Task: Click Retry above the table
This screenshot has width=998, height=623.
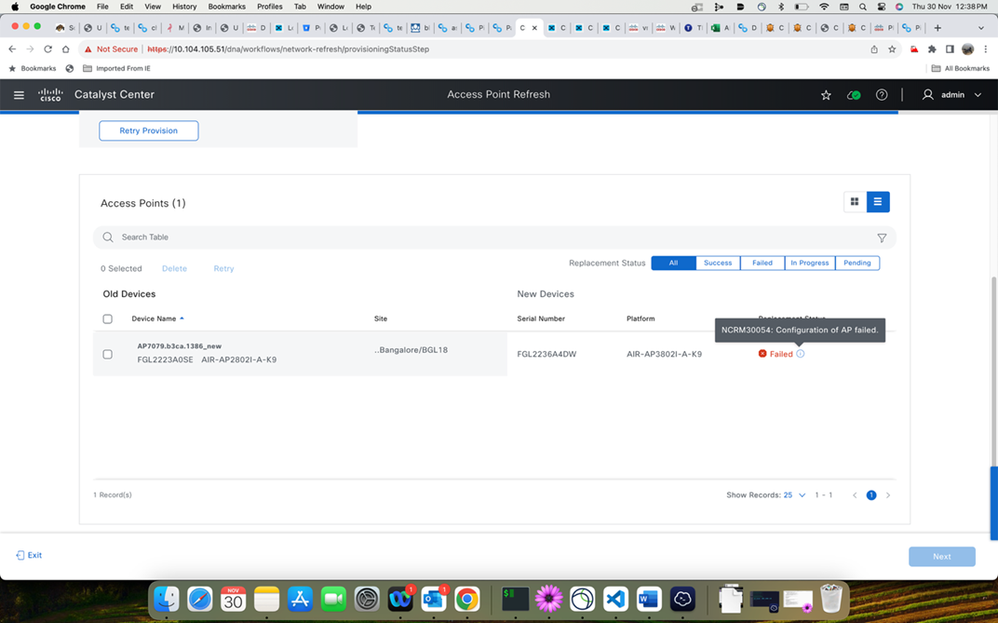Action: click(223, 269)
